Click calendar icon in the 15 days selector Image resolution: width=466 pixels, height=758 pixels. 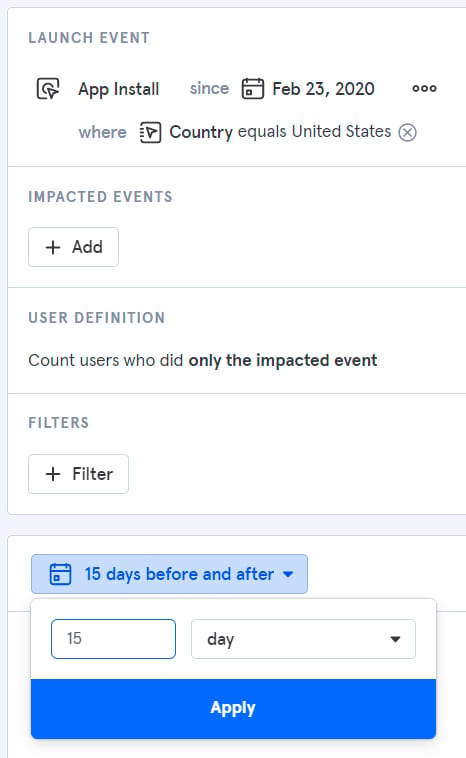point(60,574)
